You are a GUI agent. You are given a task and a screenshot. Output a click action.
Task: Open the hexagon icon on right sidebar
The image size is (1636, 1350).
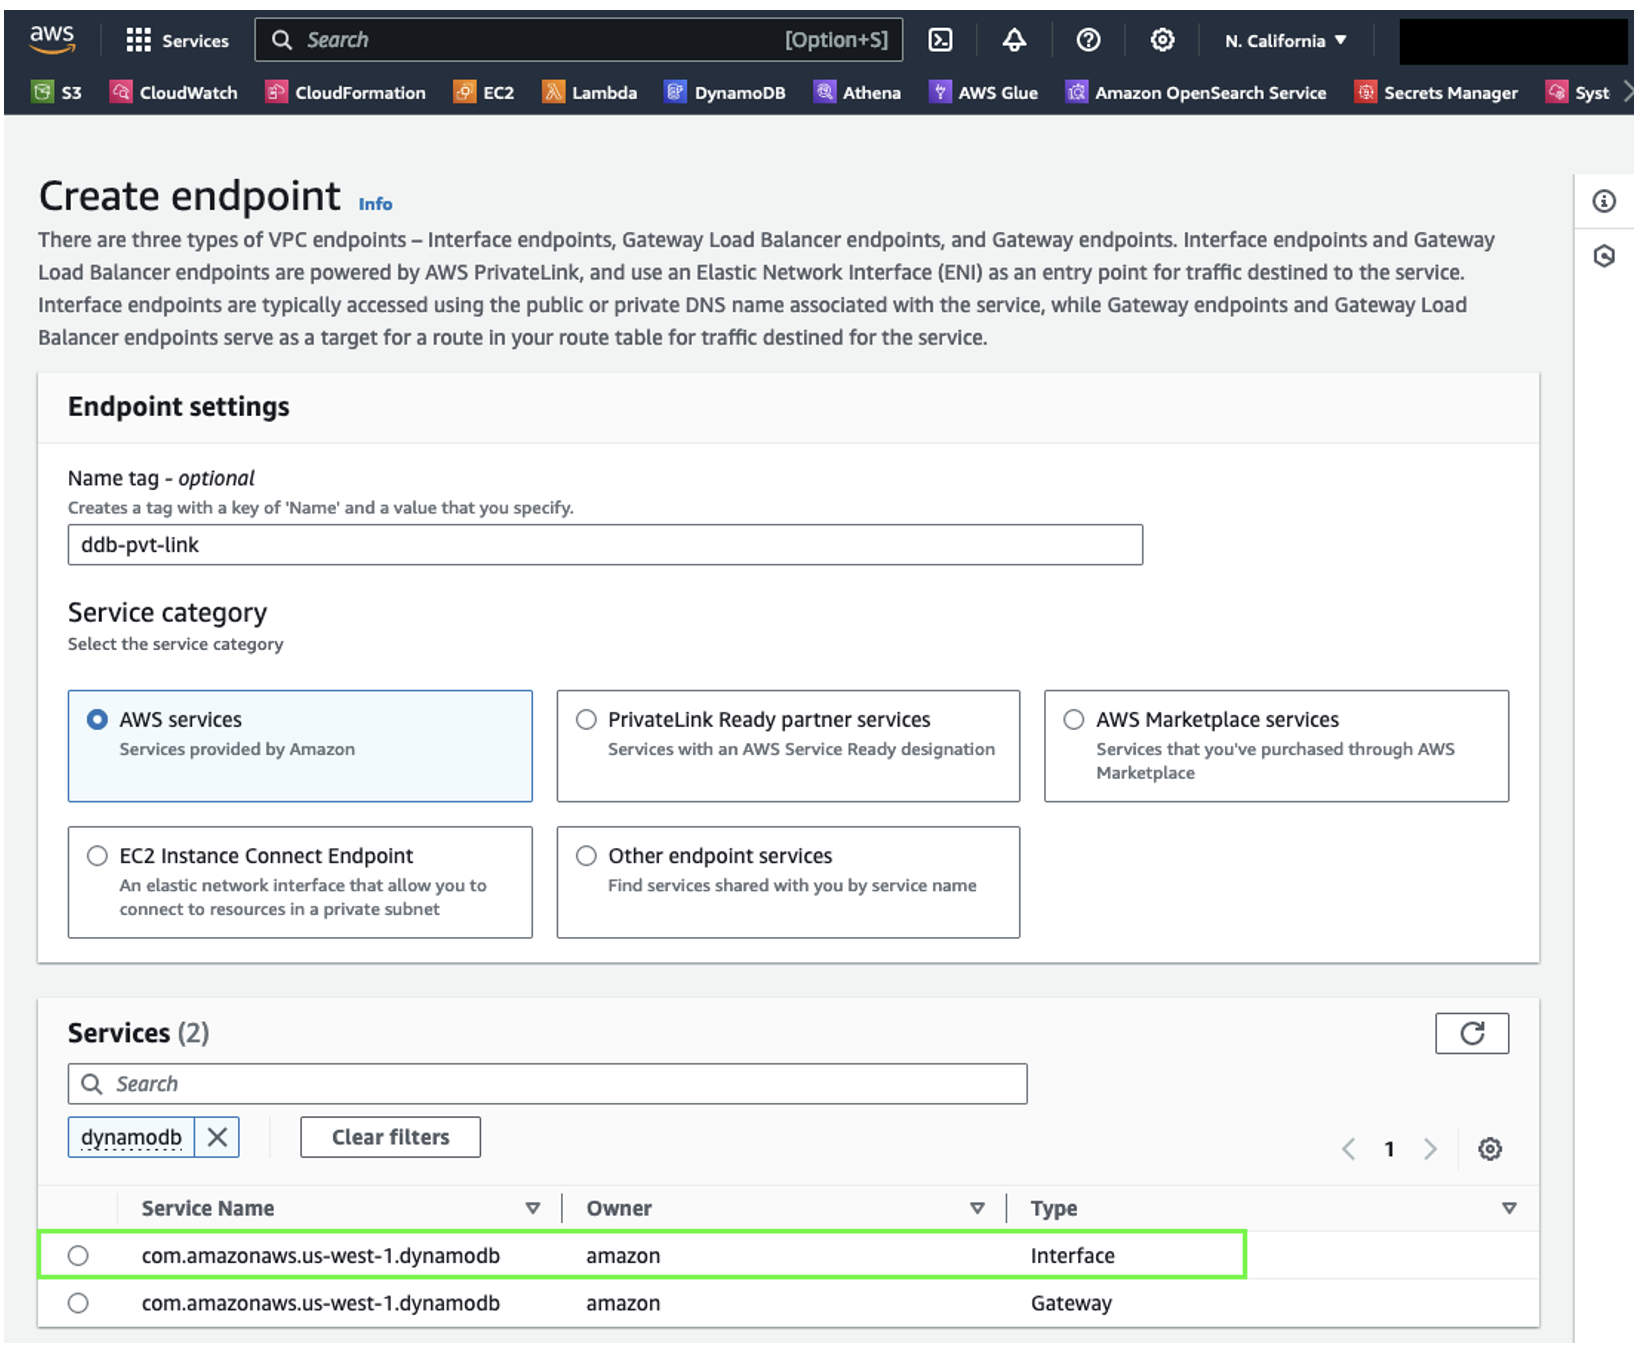tap(1604, 257)
